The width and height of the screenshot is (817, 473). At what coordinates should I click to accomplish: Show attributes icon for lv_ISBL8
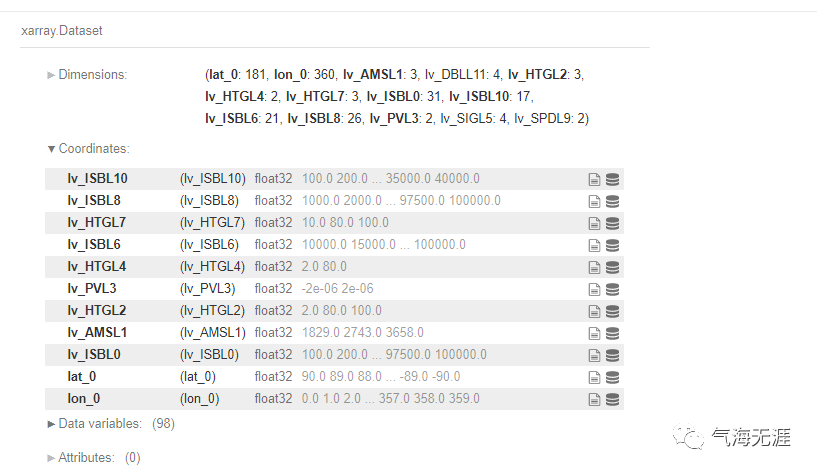pos(594,201)
